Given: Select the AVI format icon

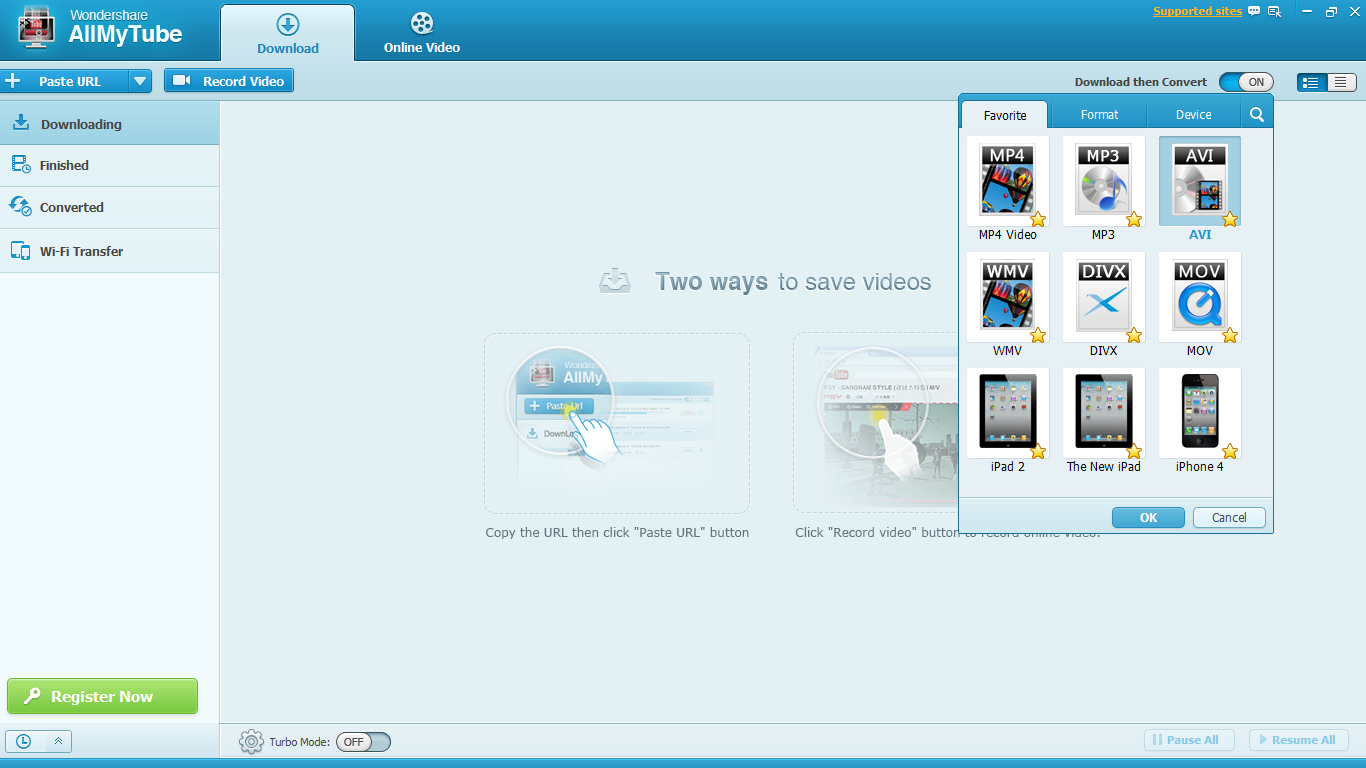Looking at the screenshot, I should [1200, 181].
